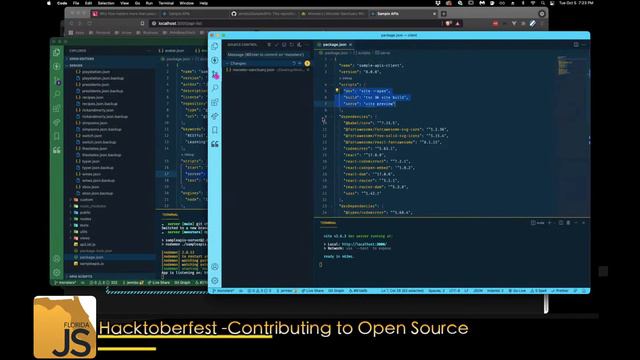Open Manage gear in green back window

click(57, 272)
